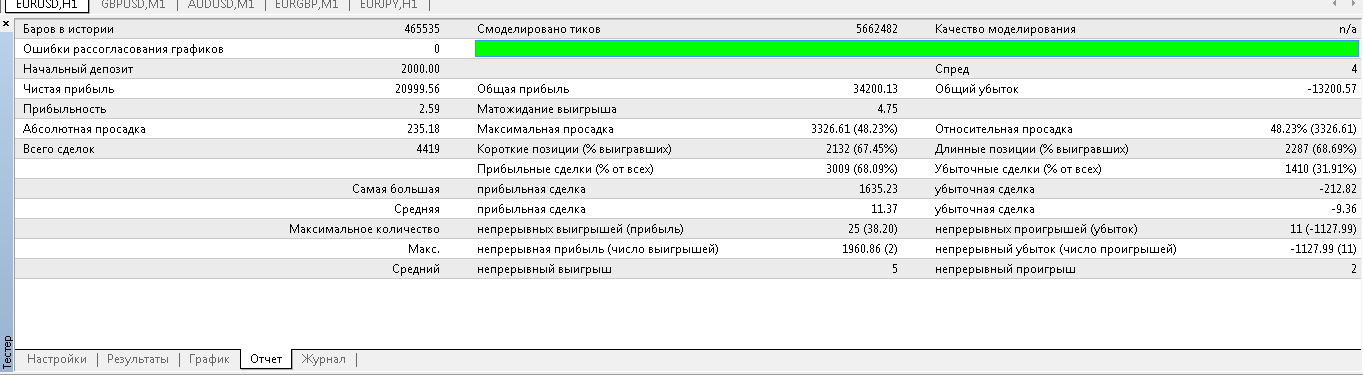Select the gross profit value 34200.13
Image resolution: width=1363 pixels, height=375 pixels.
coord(875,89)
